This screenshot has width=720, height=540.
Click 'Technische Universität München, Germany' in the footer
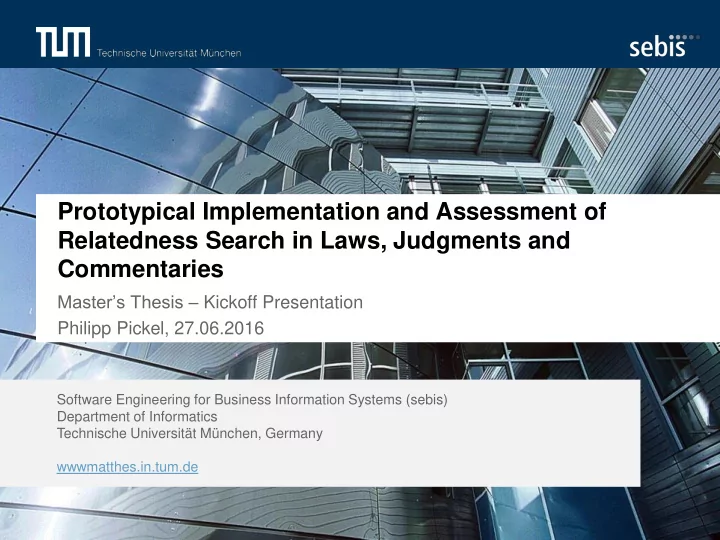(190, 433)
